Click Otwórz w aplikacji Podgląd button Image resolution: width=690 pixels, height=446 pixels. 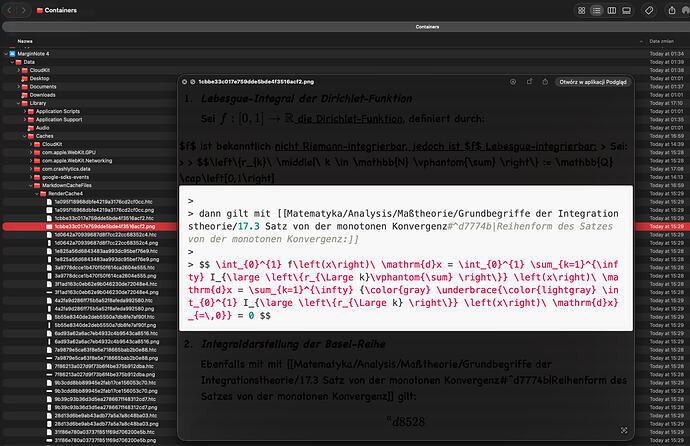pyautogui.click(x=593, y=82)
